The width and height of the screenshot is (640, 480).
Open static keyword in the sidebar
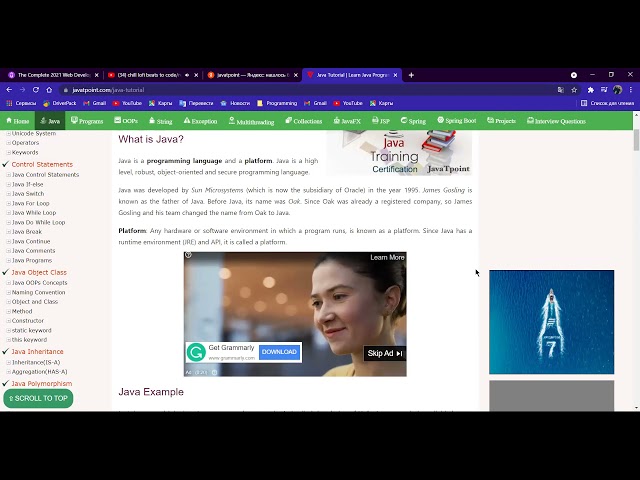point(31,331)
